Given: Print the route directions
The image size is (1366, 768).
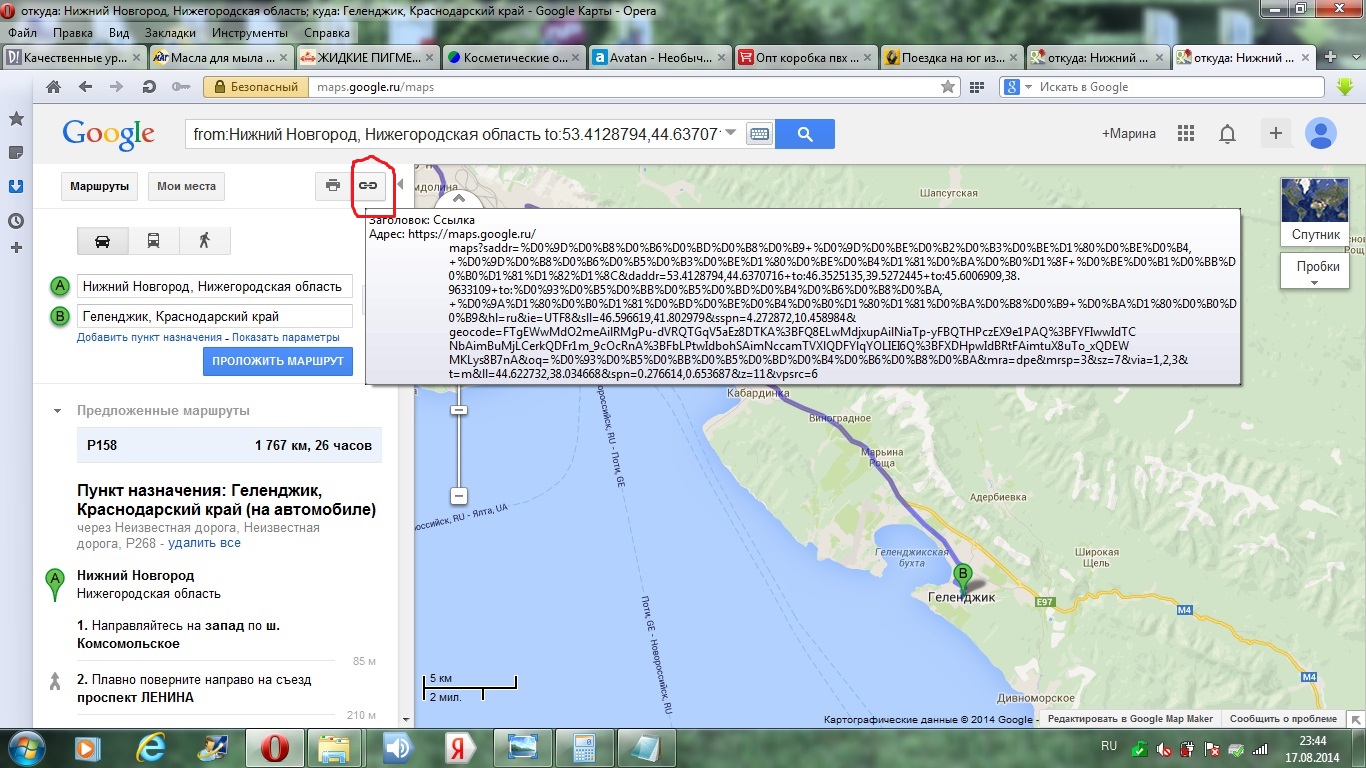Looking at the screenshot, I should point(333,185).
